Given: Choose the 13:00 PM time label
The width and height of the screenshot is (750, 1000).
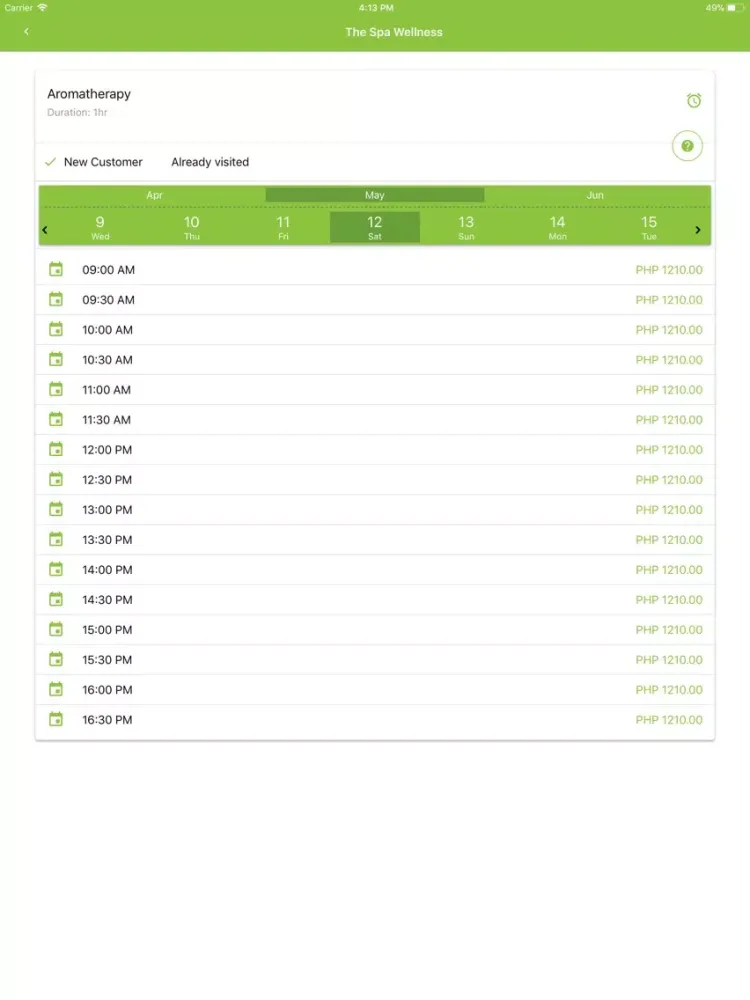Looking at the screenshot, I should pos(107,510).
